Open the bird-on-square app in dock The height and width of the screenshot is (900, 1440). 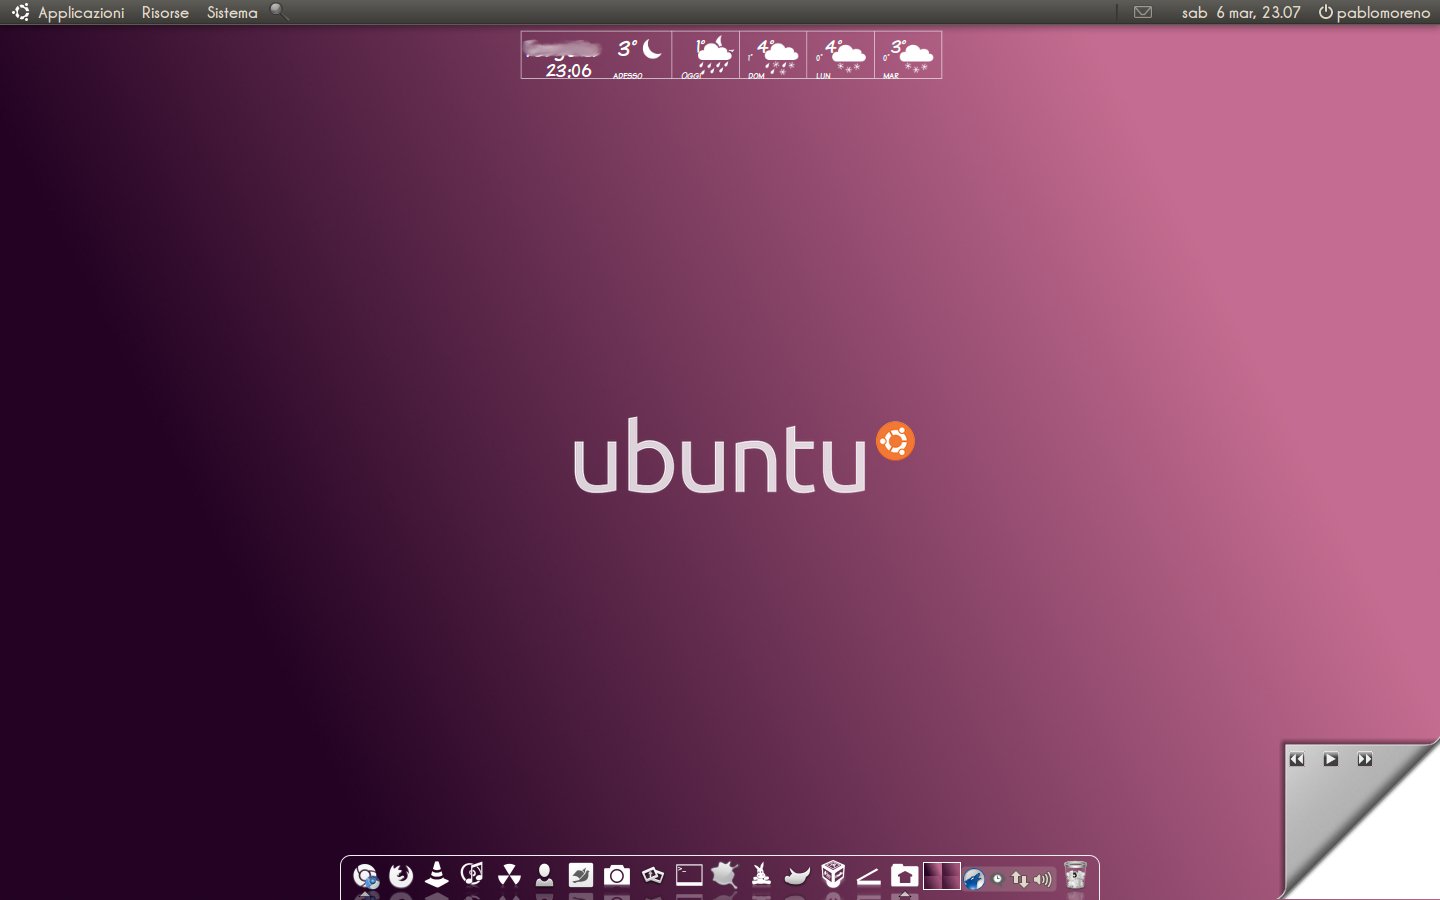pyautogui.click(x=580, y=876)
